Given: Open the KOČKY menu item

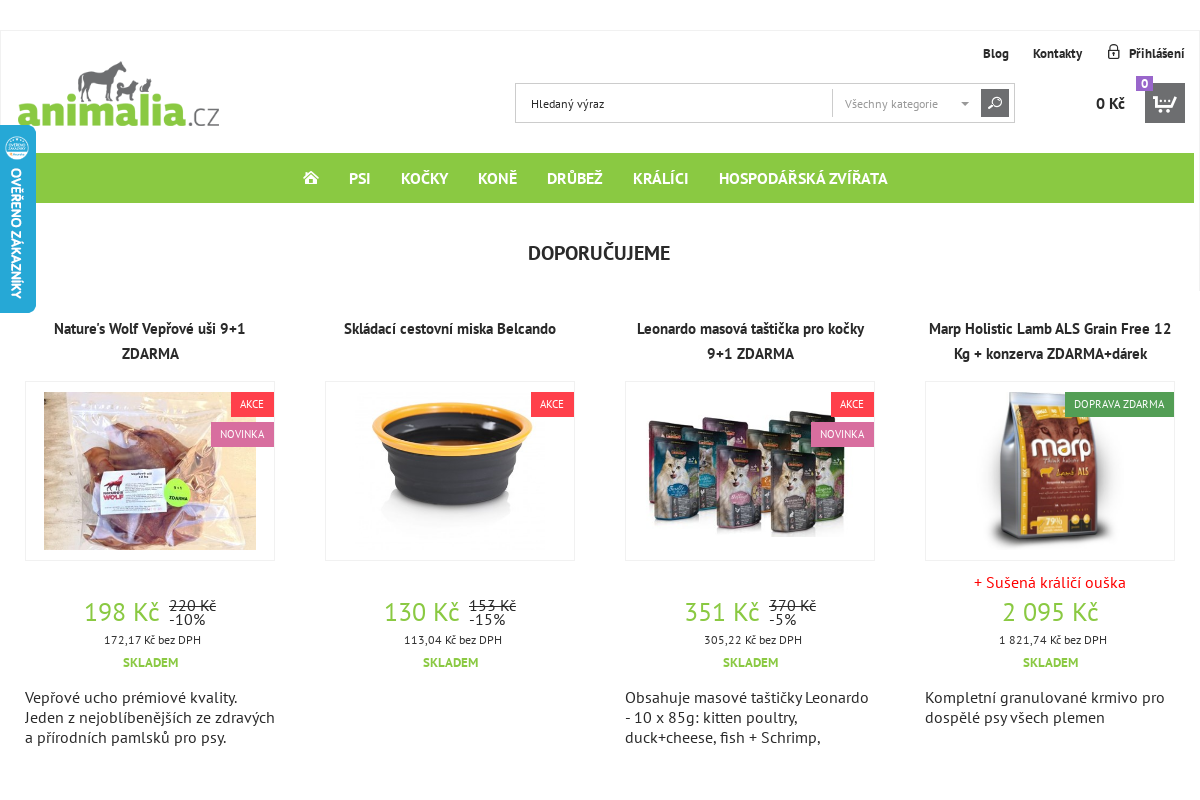Looking at the screenshot, I should point(424,178).
